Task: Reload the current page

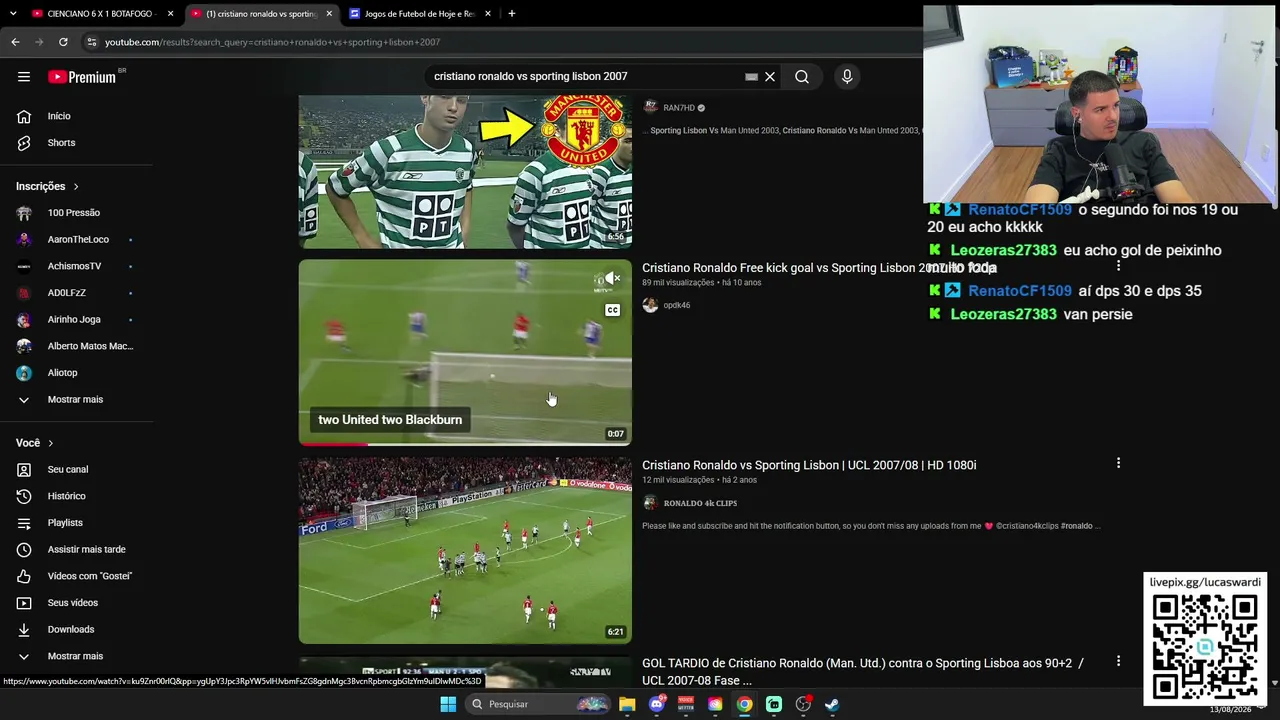Action: click(x=63, y=42)
